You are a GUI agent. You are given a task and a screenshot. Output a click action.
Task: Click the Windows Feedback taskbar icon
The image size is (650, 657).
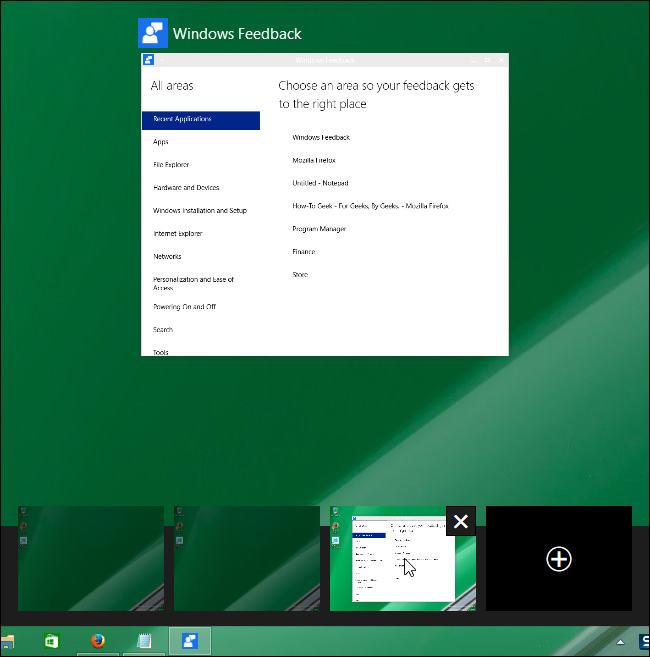190,641
